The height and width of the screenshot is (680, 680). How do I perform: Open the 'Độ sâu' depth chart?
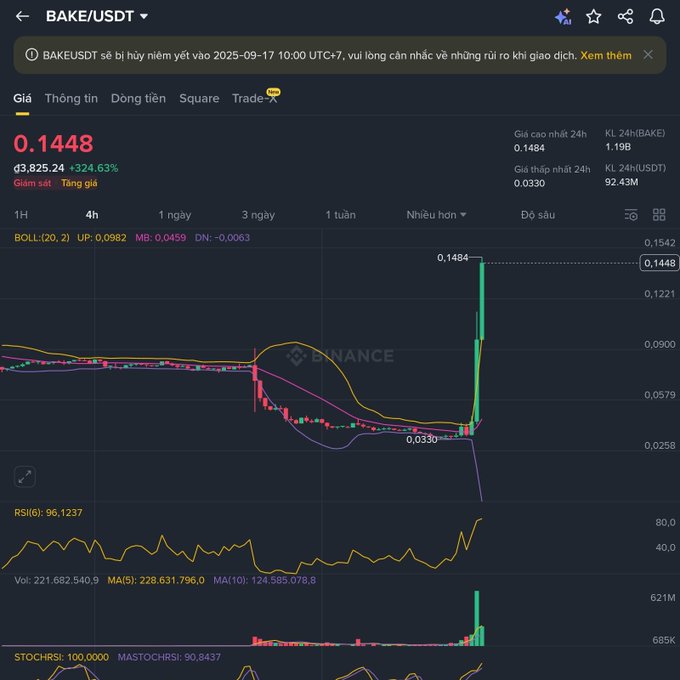[538, 215]
